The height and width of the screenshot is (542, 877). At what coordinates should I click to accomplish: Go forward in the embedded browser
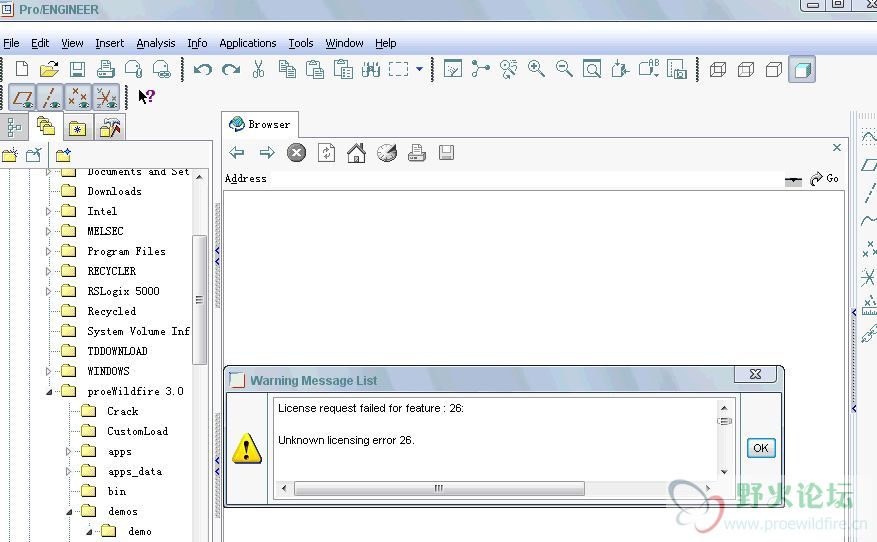coord(267,152)
